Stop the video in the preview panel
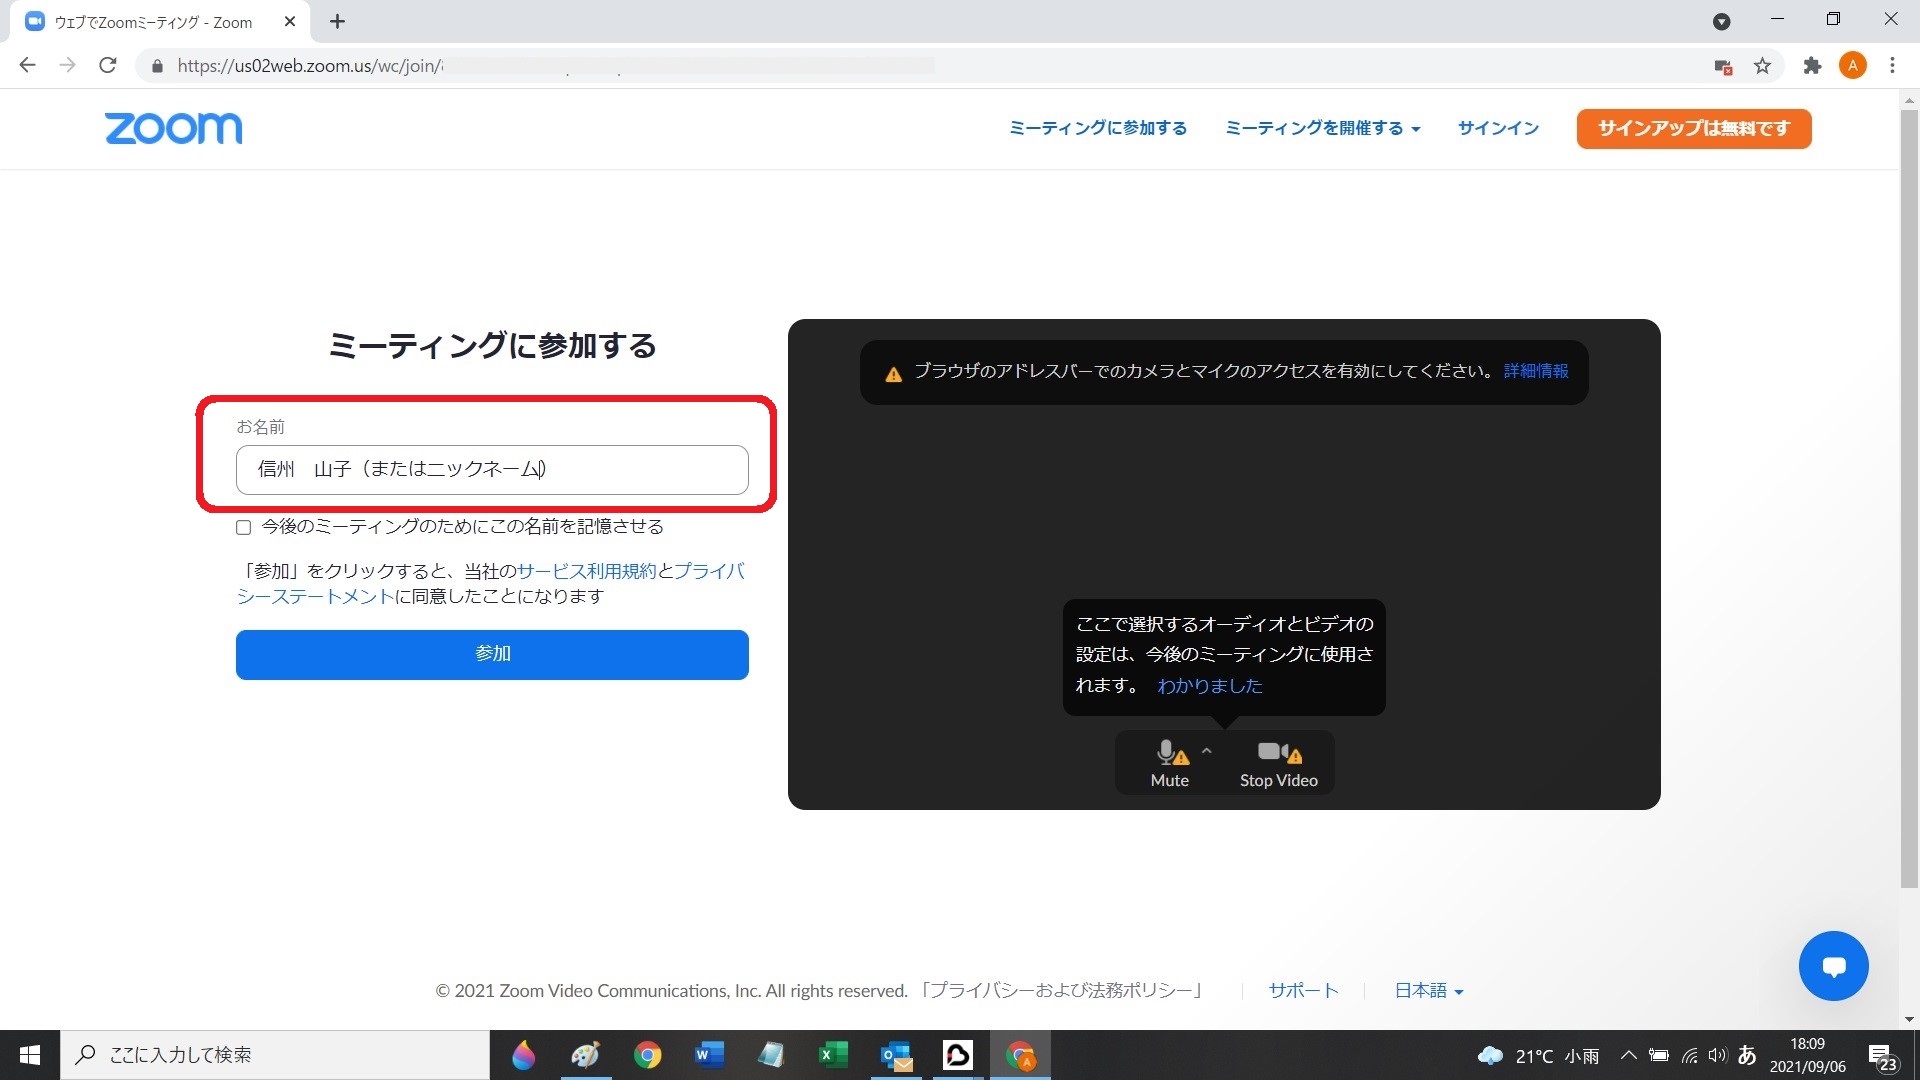1920x1080 pixels. (x=1279, y=764)
